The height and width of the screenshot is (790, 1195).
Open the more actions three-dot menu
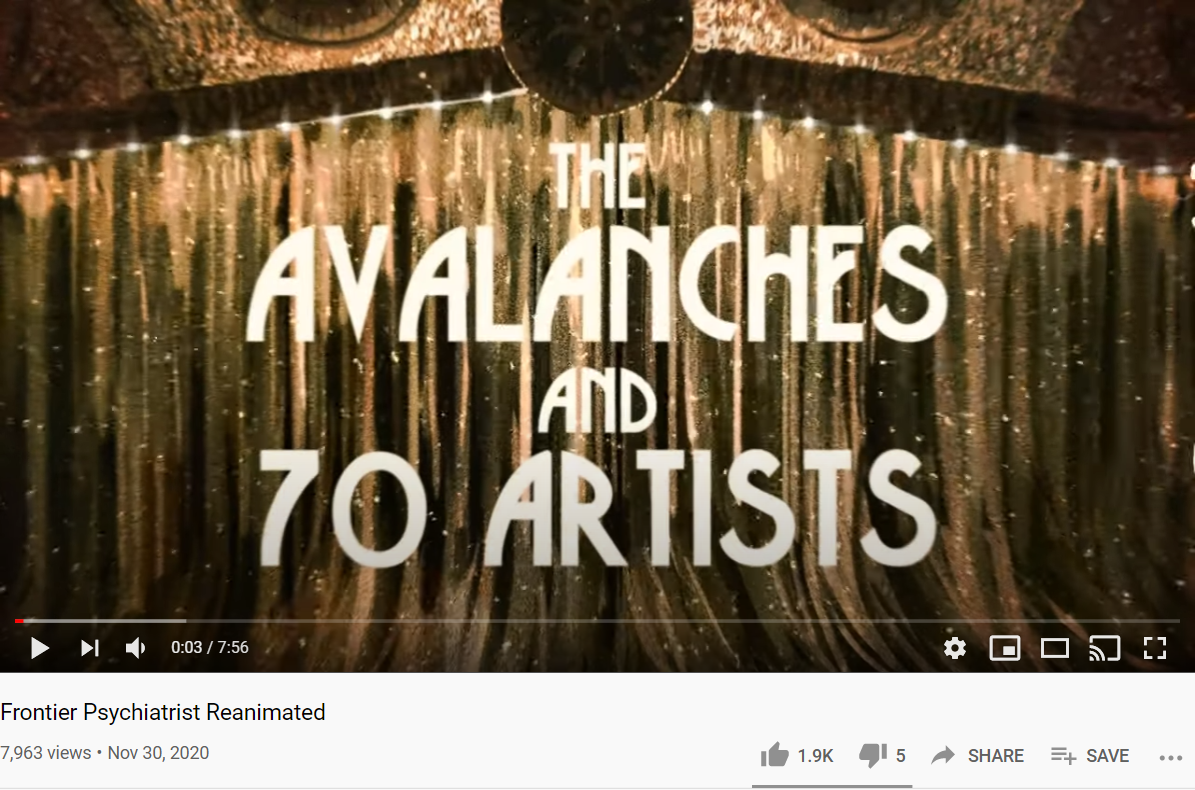(1170, 757)
